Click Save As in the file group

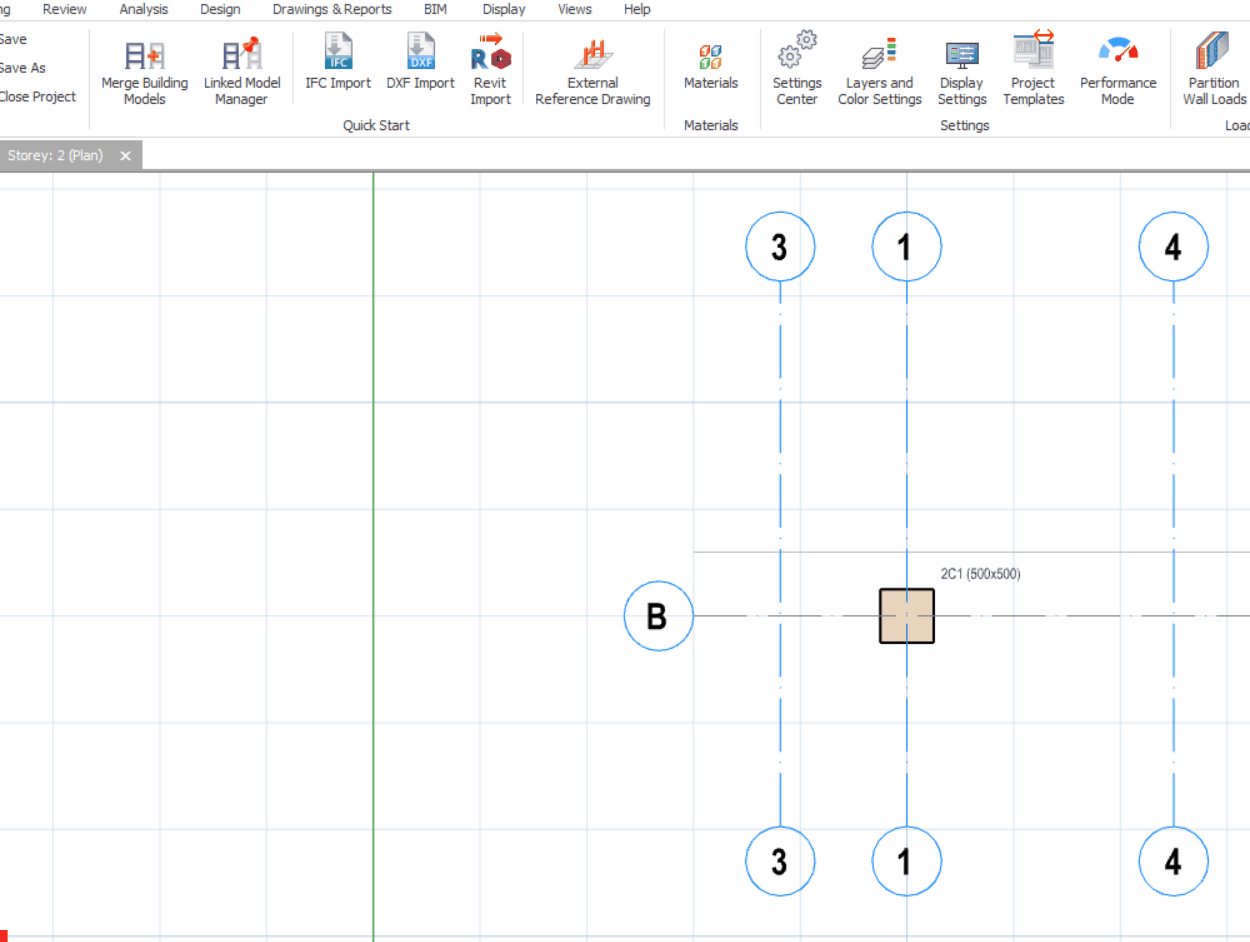(x=22, y=68)
